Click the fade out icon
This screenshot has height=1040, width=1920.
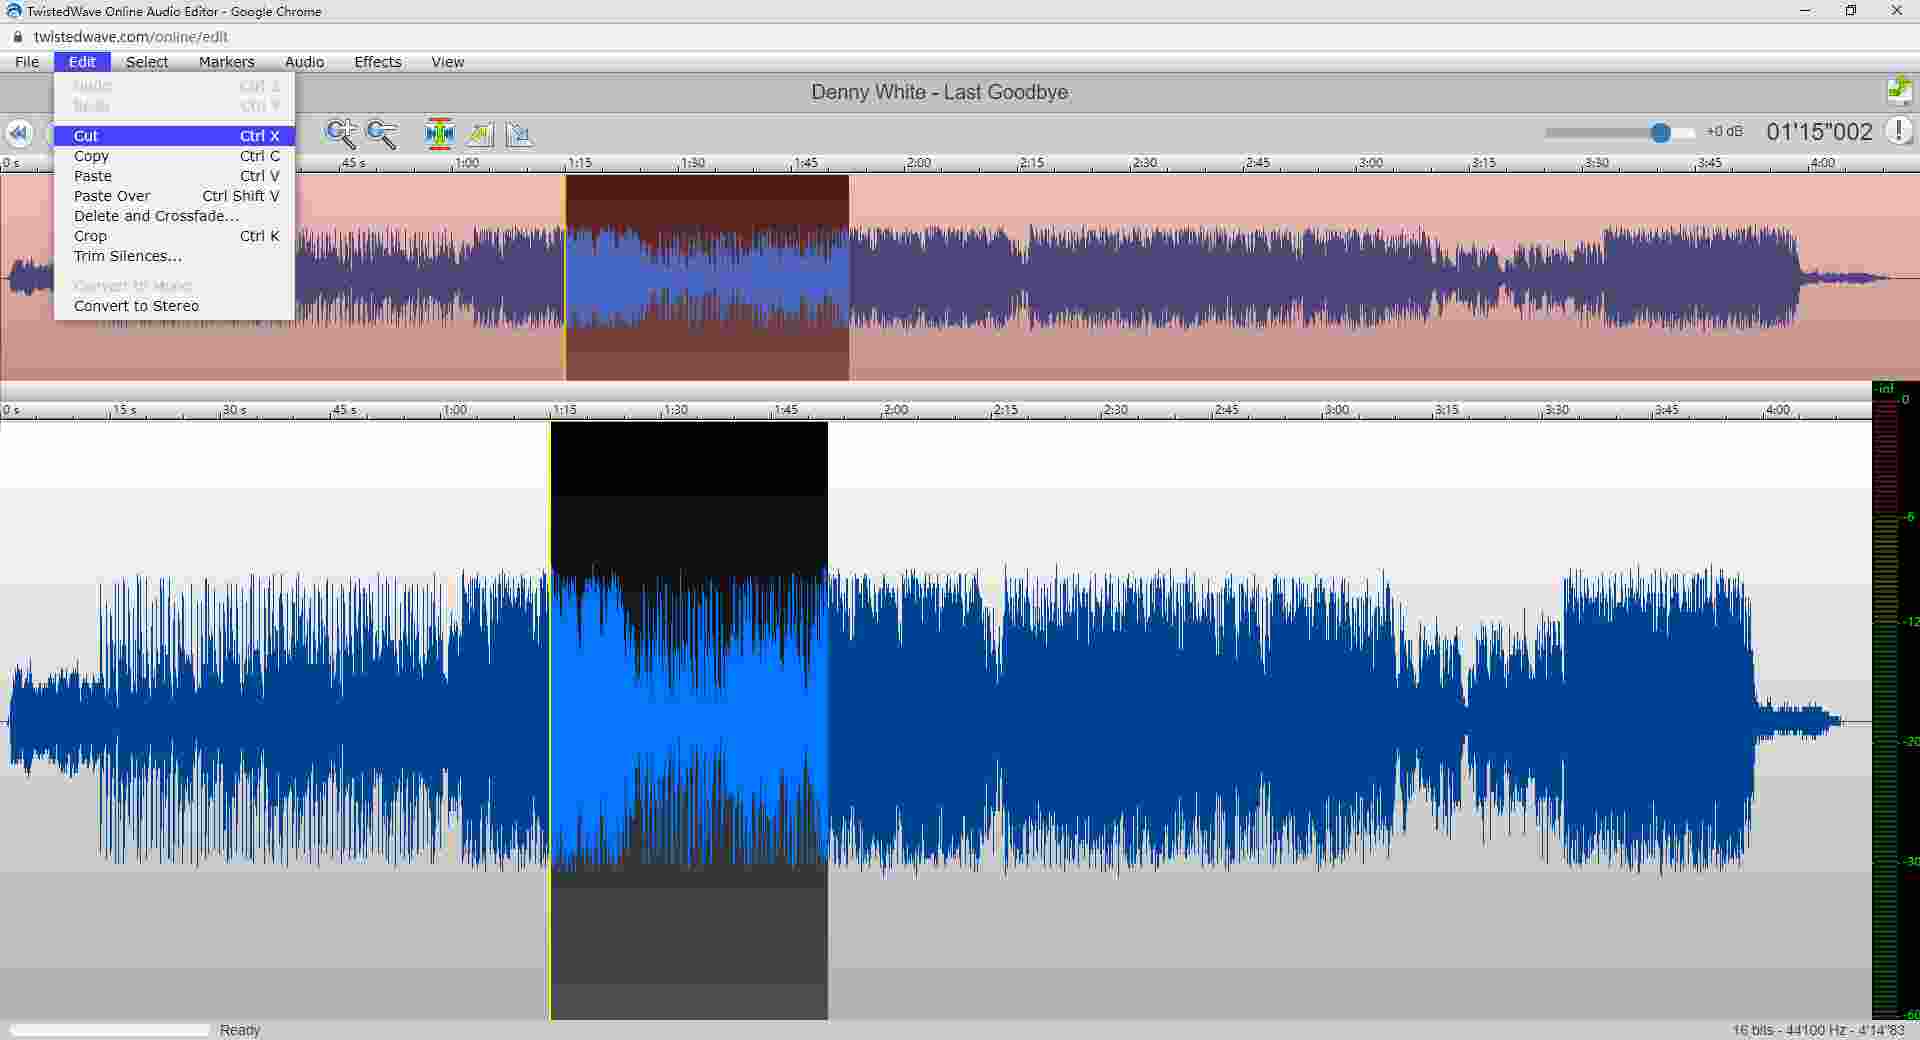(519, 134)
